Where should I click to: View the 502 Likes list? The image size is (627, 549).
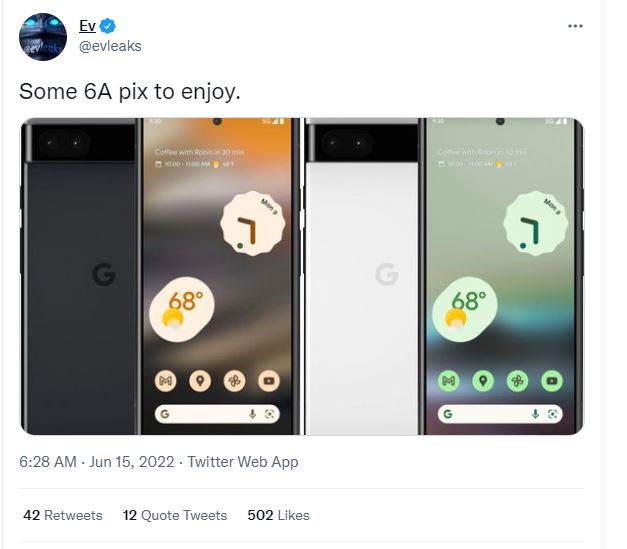click(278, 515)
